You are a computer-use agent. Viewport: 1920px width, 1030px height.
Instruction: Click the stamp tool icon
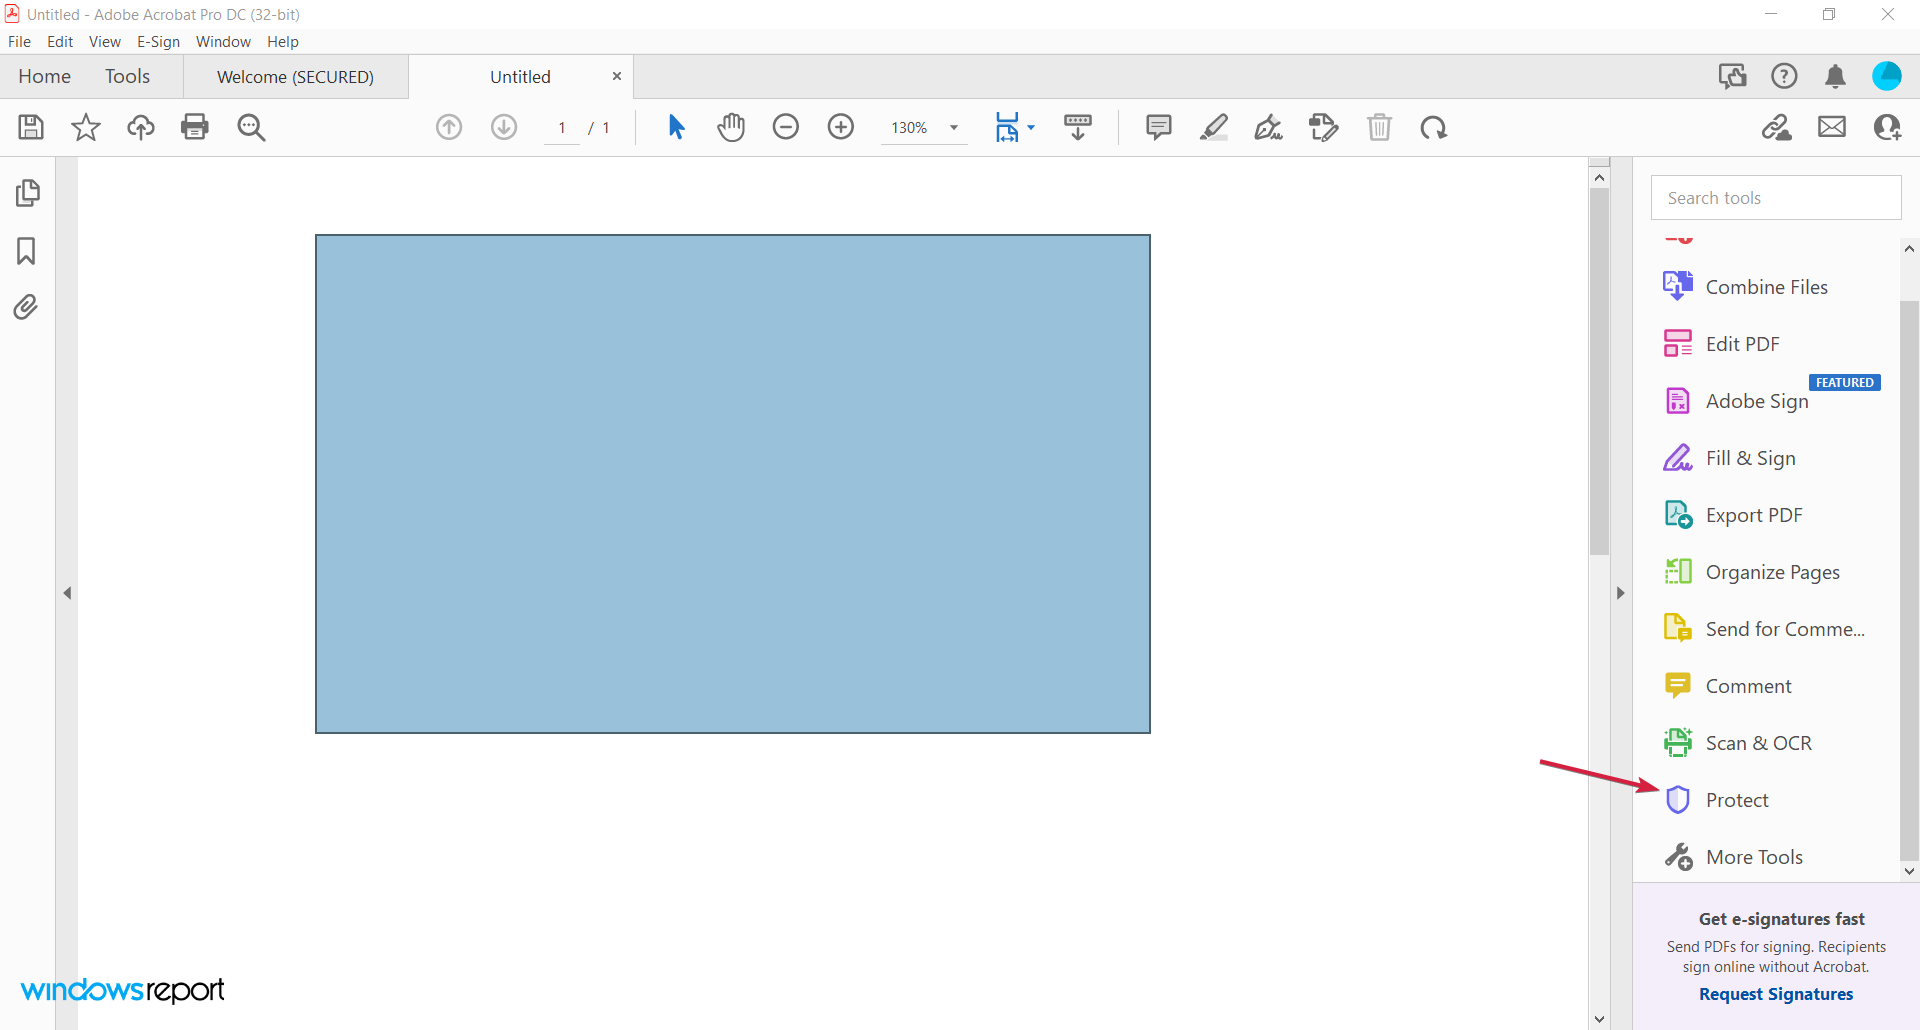coord(1324,127)
